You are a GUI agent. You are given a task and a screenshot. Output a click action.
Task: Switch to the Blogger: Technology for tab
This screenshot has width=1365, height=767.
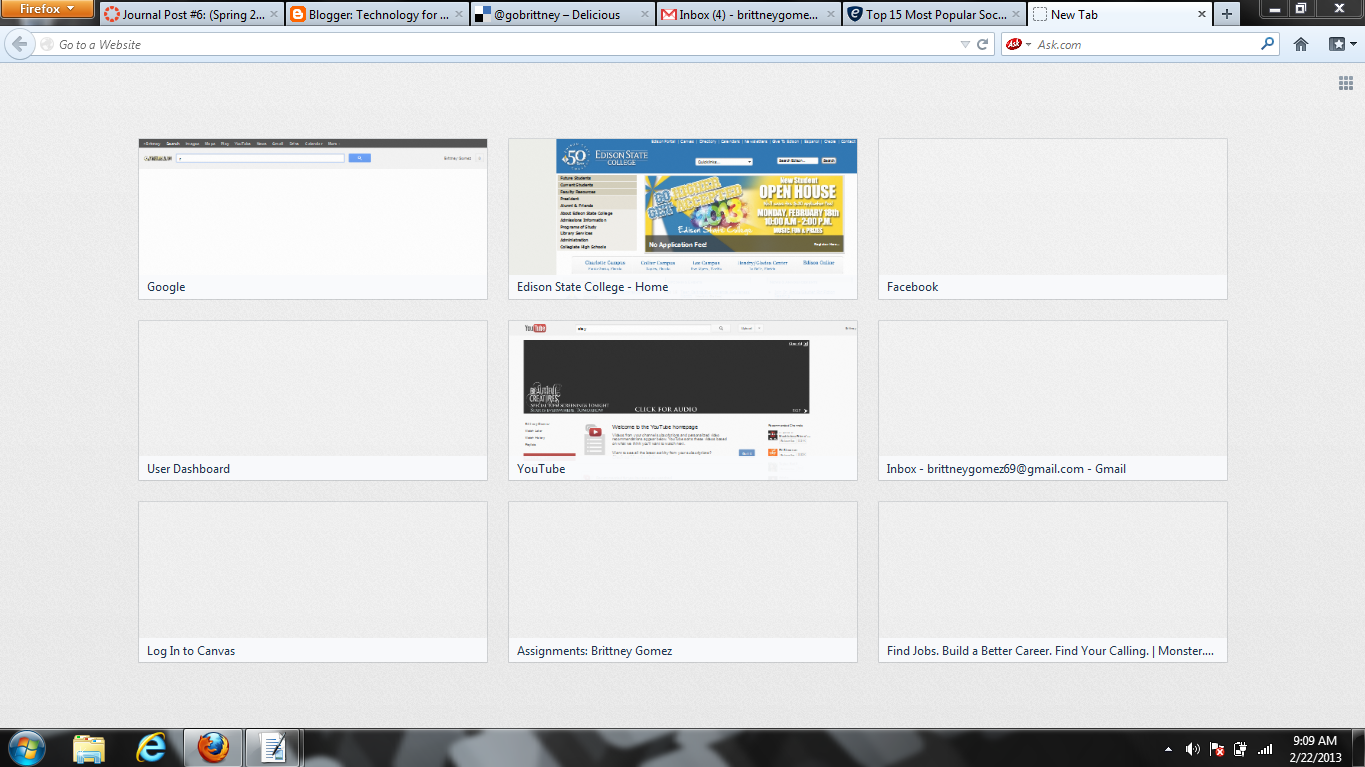(376, 15)
